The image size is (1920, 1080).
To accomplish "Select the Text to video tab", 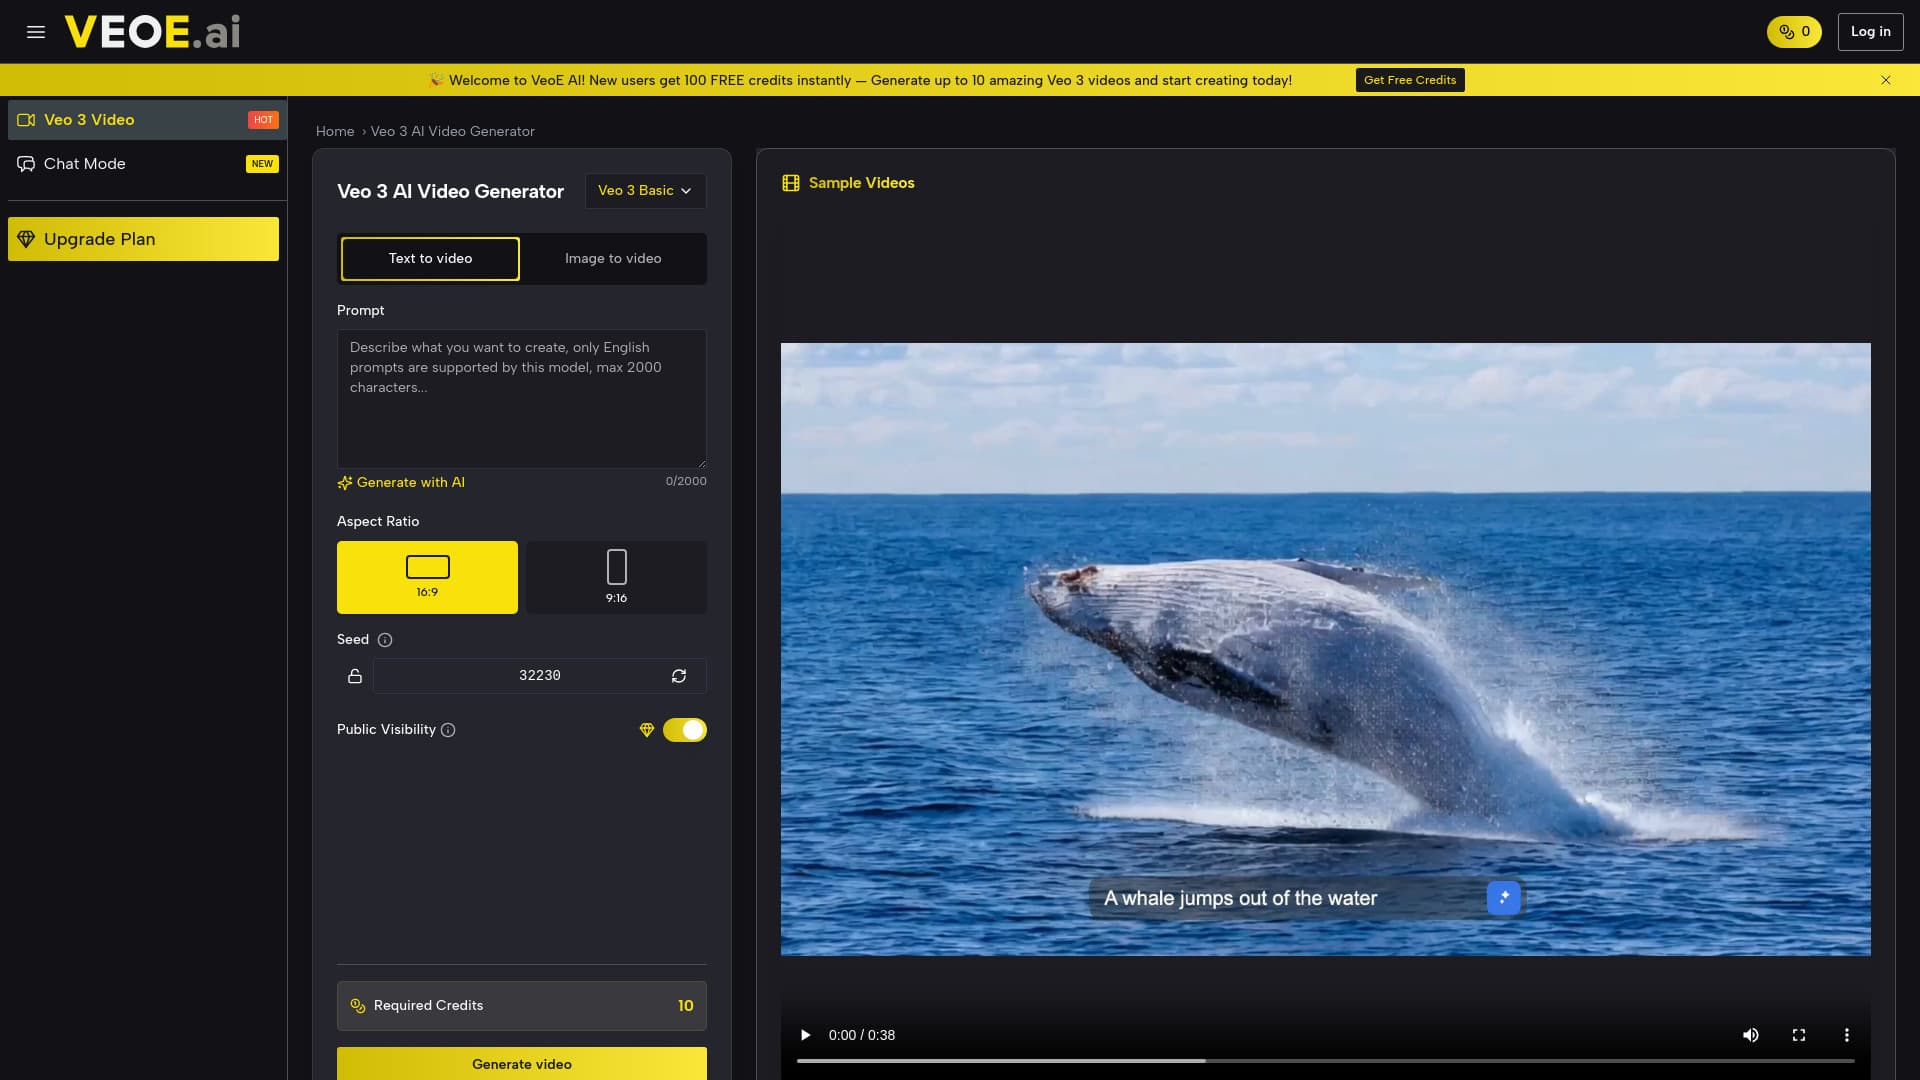I will (x=429, y=258).
